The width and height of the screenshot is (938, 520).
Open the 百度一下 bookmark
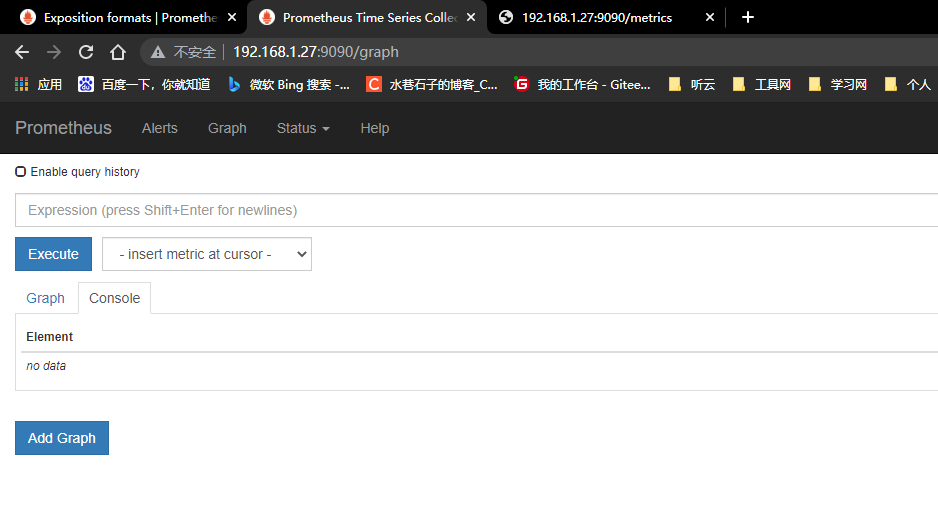[144, 84]
